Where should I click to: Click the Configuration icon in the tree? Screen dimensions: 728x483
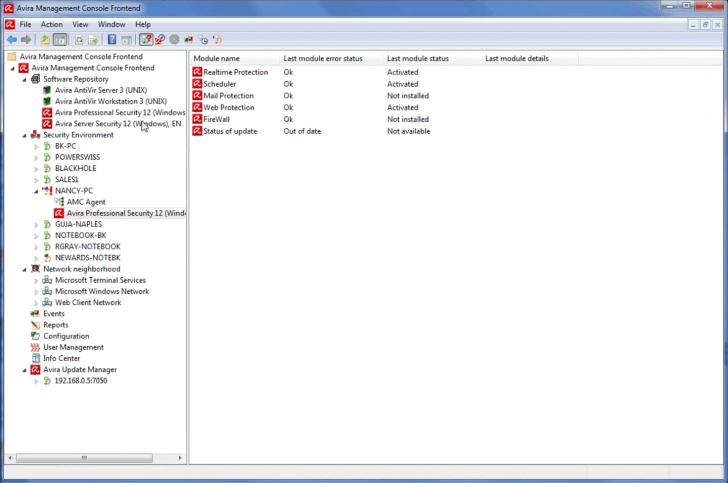click(x=35, y=336)
